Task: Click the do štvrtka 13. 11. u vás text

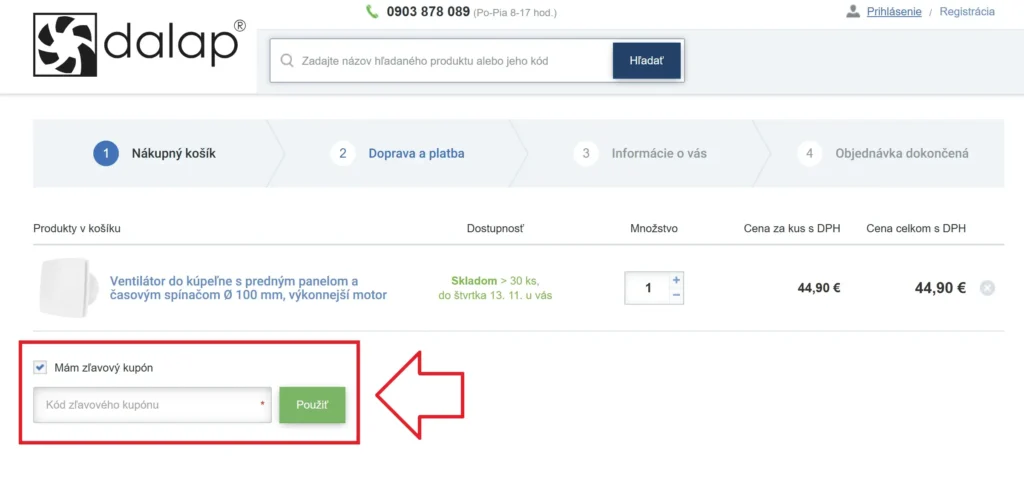Action: click(495, 296)
